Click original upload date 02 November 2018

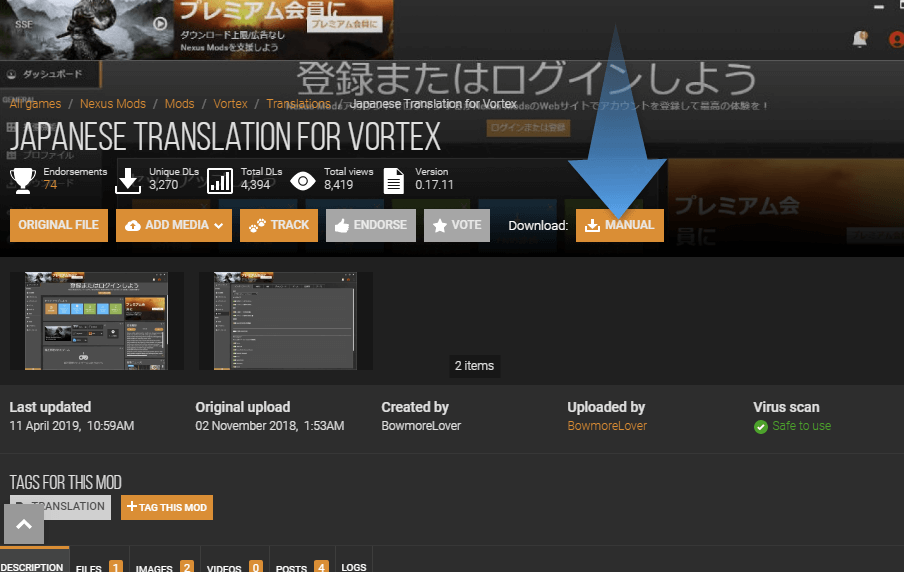(269, 426)
